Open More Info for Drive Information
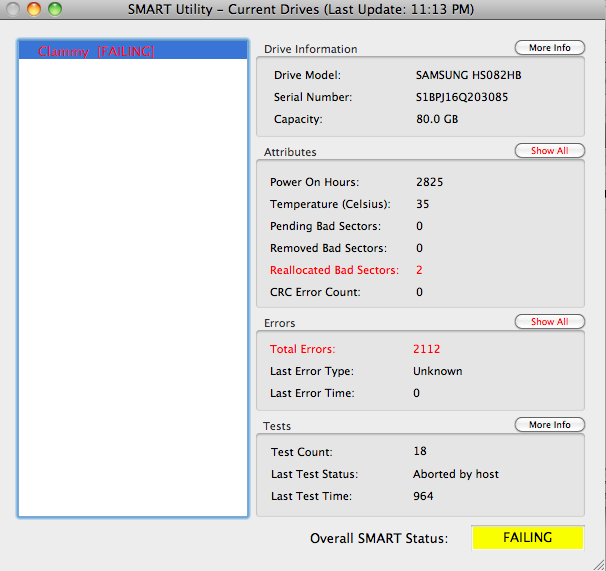 pyautogui.click(x=550, y=48)
